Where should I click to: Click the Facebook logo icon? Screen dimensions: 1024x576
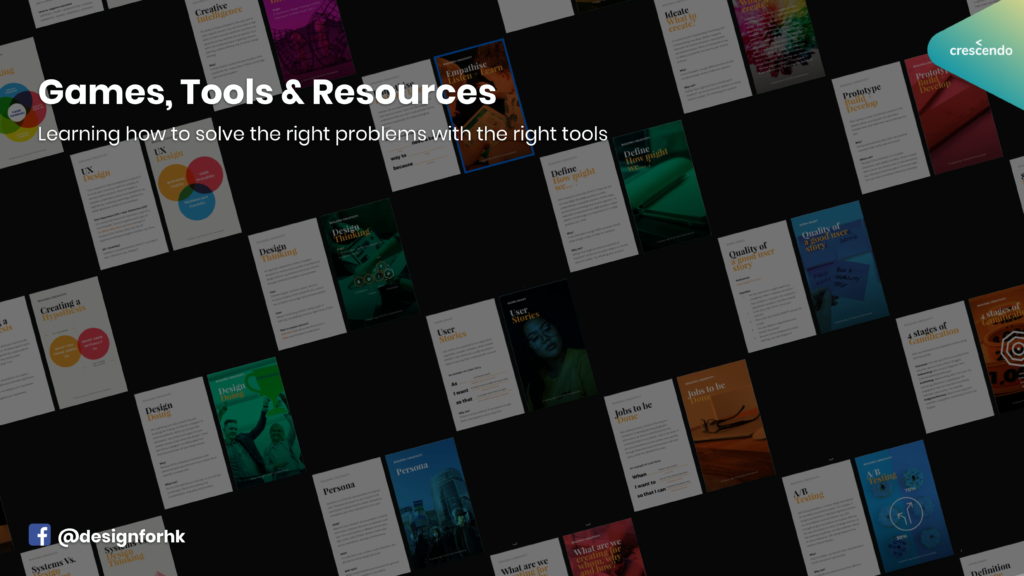click(x=39, y=535)
